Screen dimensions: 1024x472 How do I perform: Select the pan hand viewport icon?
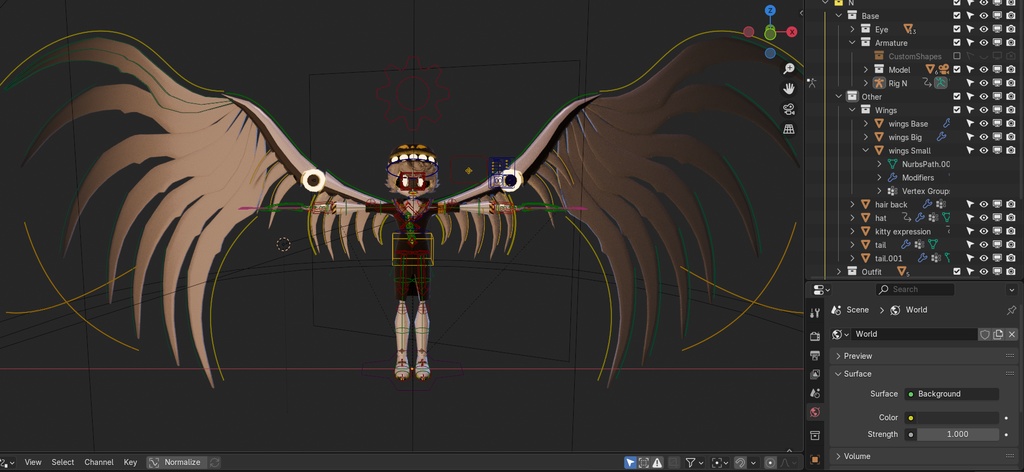click(x=789, y=89)
